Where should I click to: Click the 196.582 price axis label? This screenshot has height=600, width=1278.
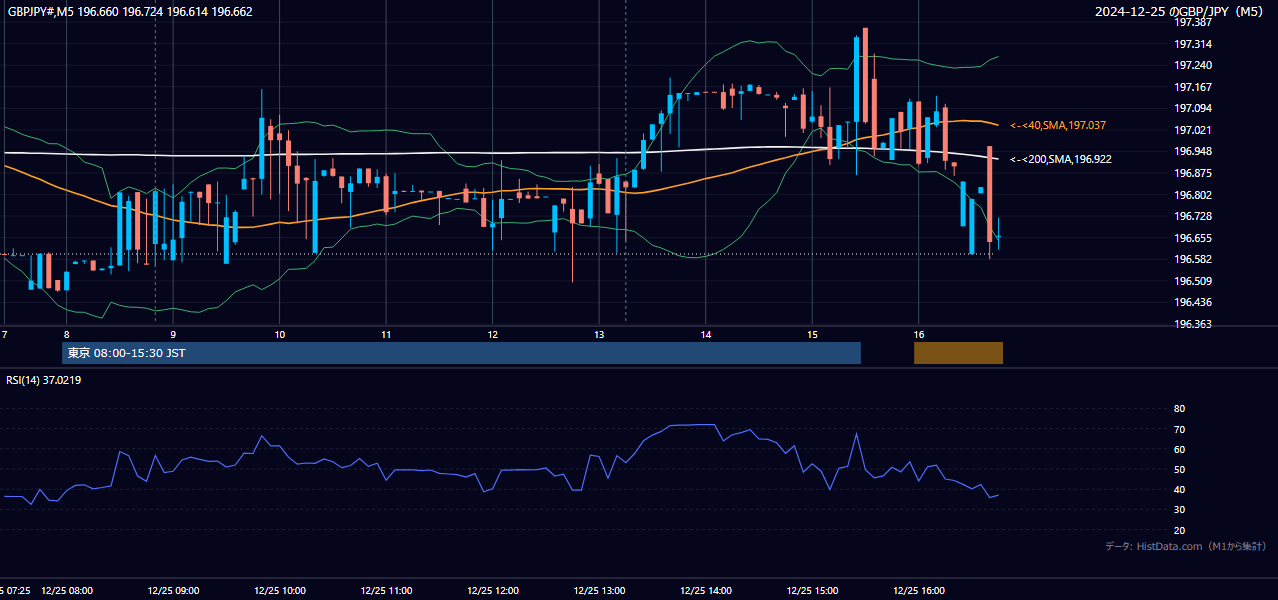pyautogui.click(x=1193, y=259)
